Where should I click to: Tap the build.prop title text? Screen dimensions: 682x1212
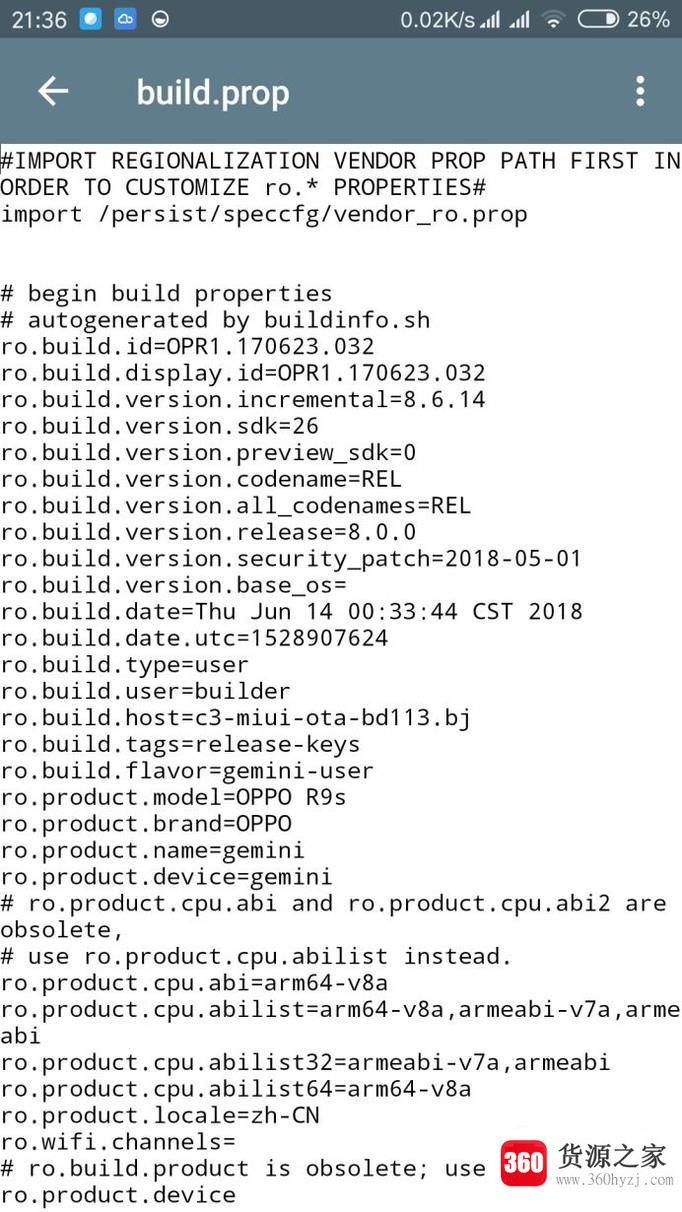click(213, 93)
